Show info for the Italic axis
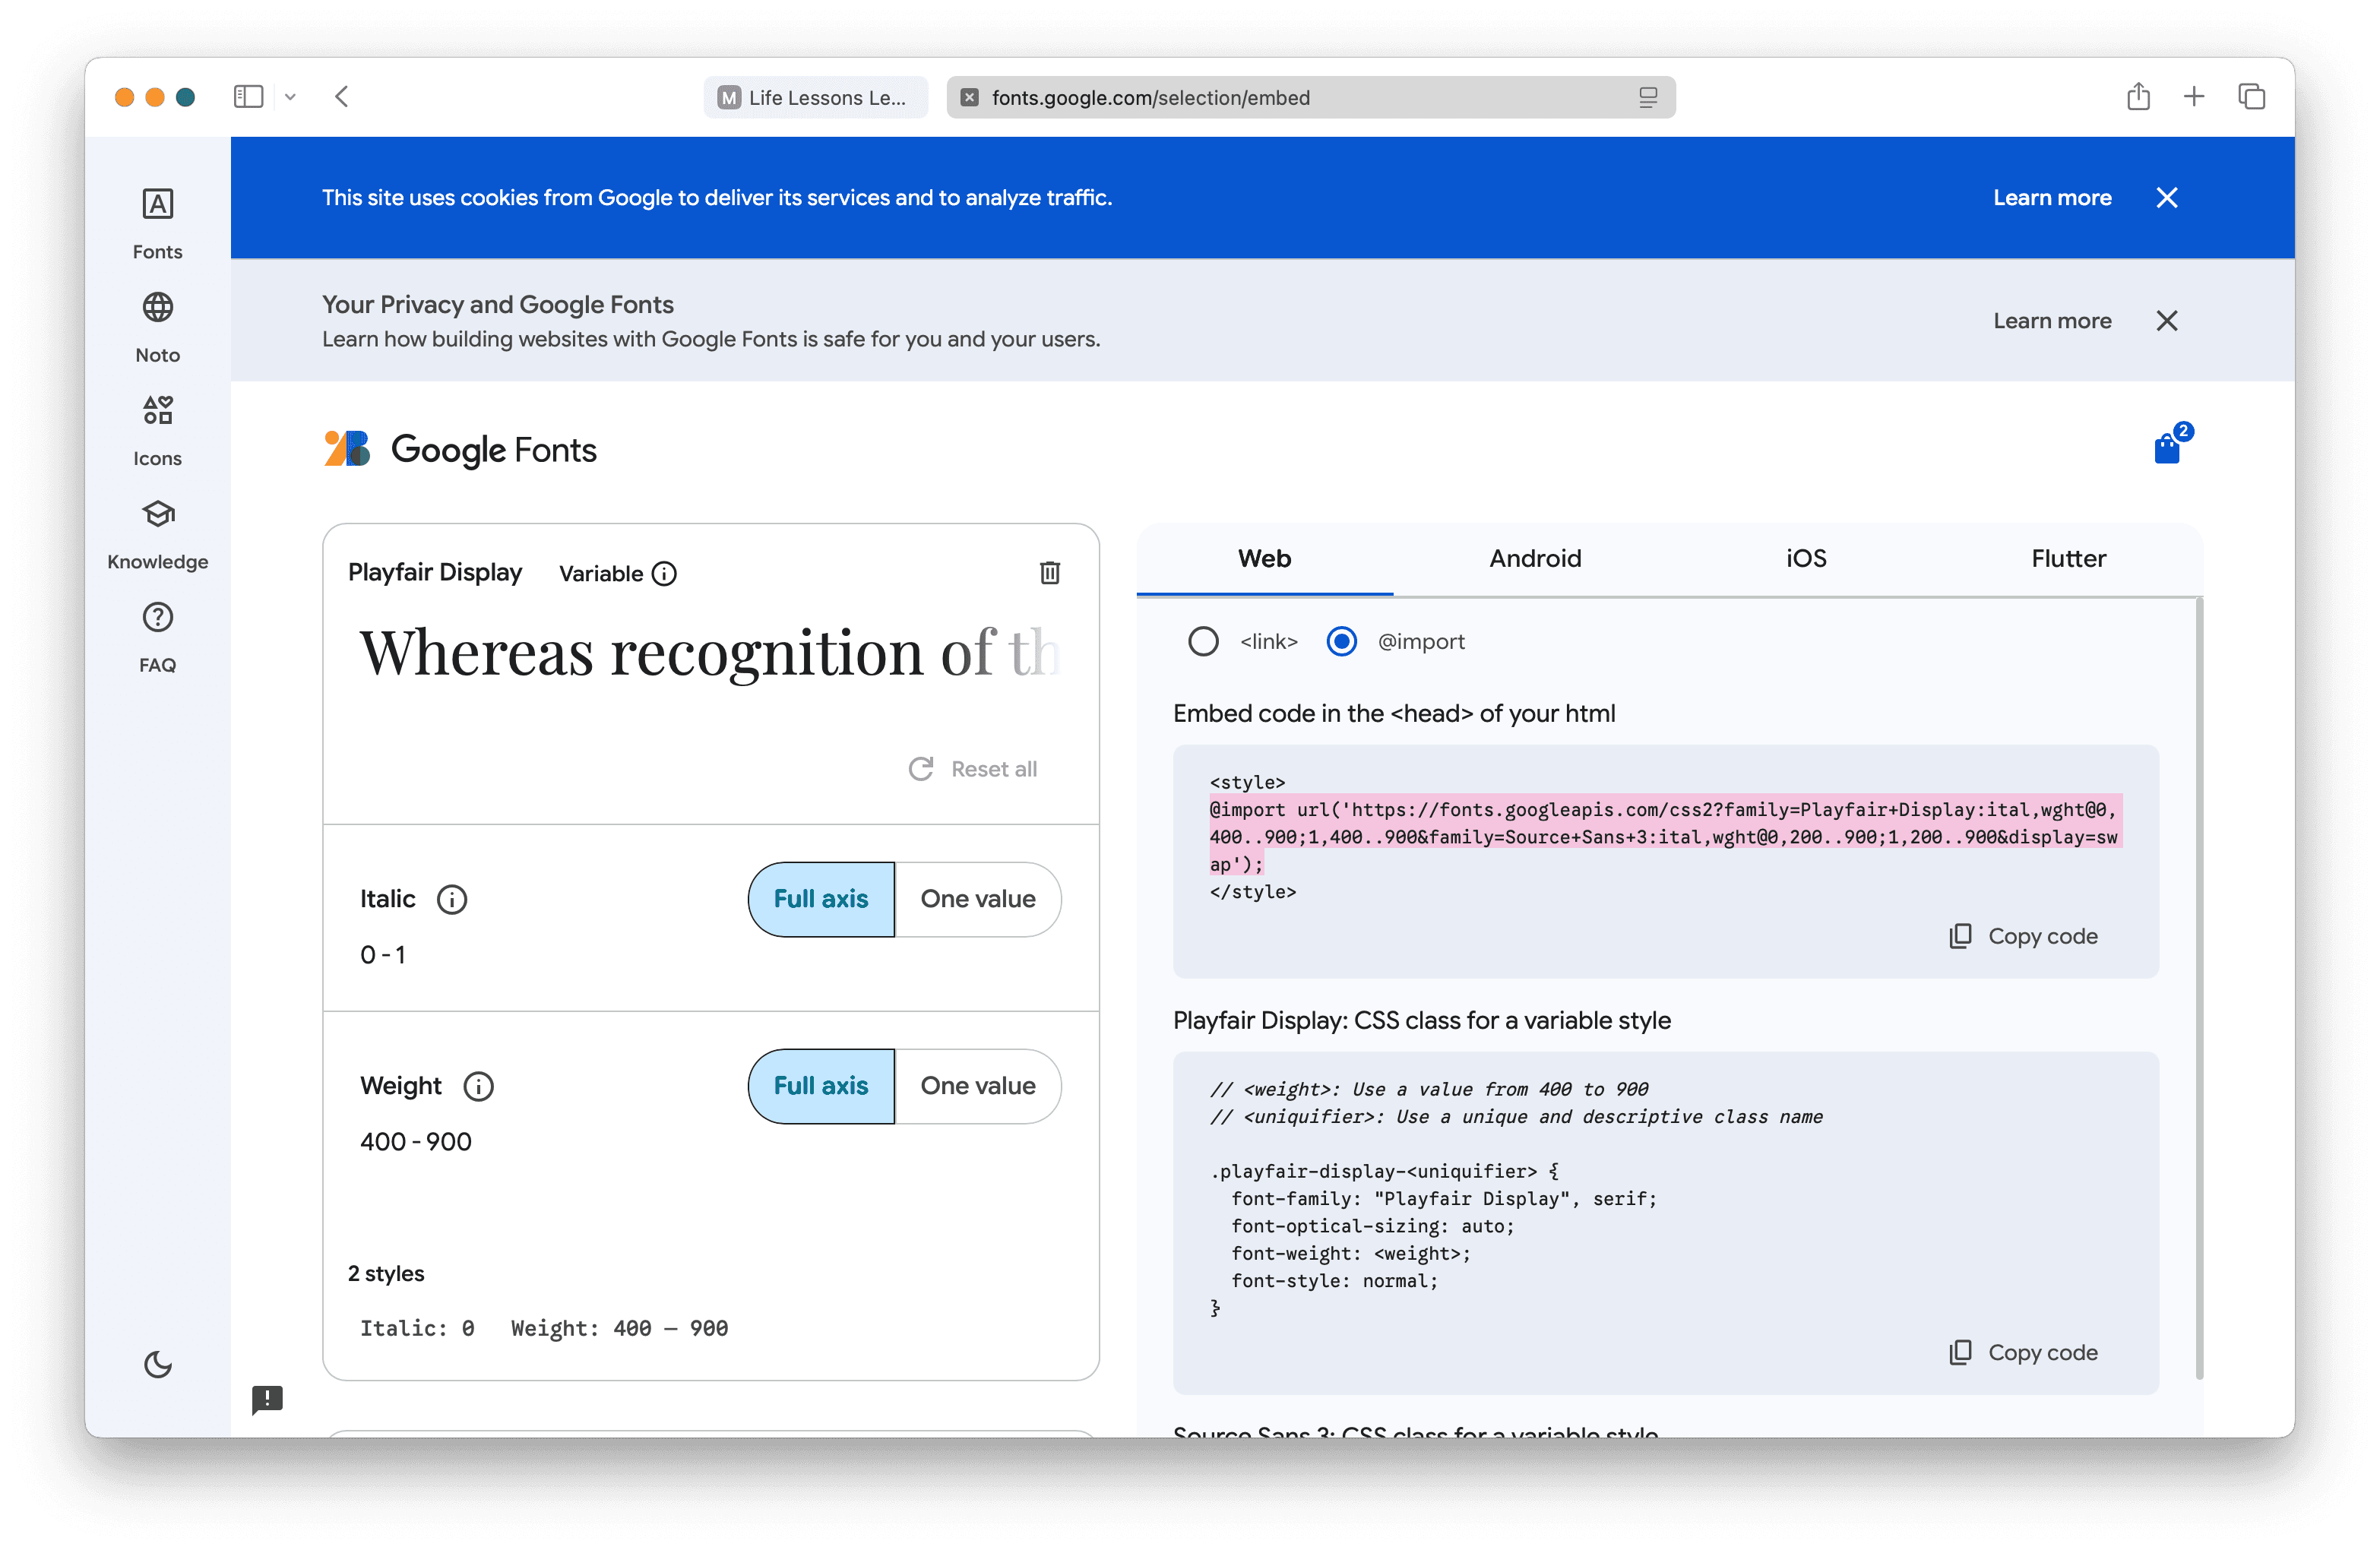The image size is (2380, 1550). tap(452, 900)
